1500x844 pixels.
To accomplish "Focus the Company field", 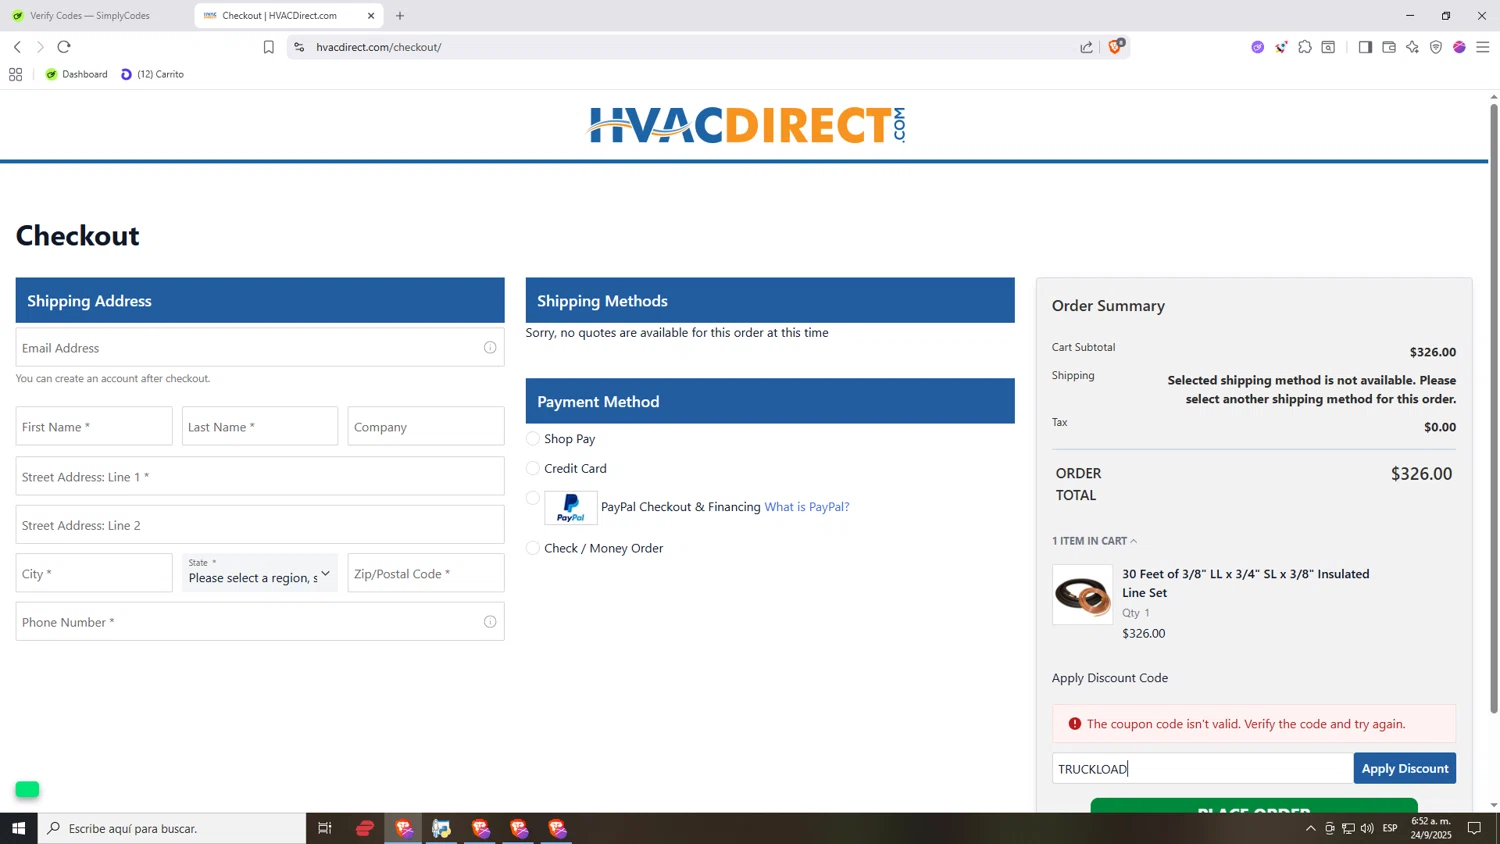I will click(426, 426).
